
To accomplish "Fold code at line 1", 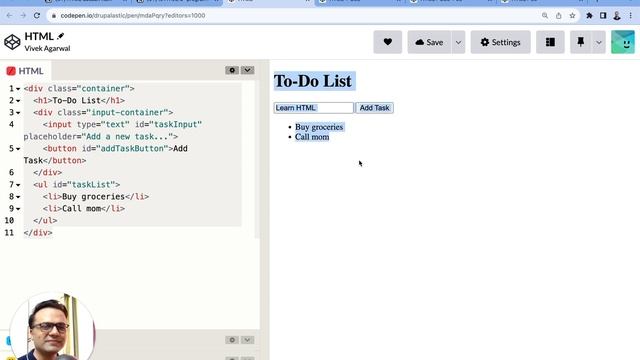I will 18,89.
